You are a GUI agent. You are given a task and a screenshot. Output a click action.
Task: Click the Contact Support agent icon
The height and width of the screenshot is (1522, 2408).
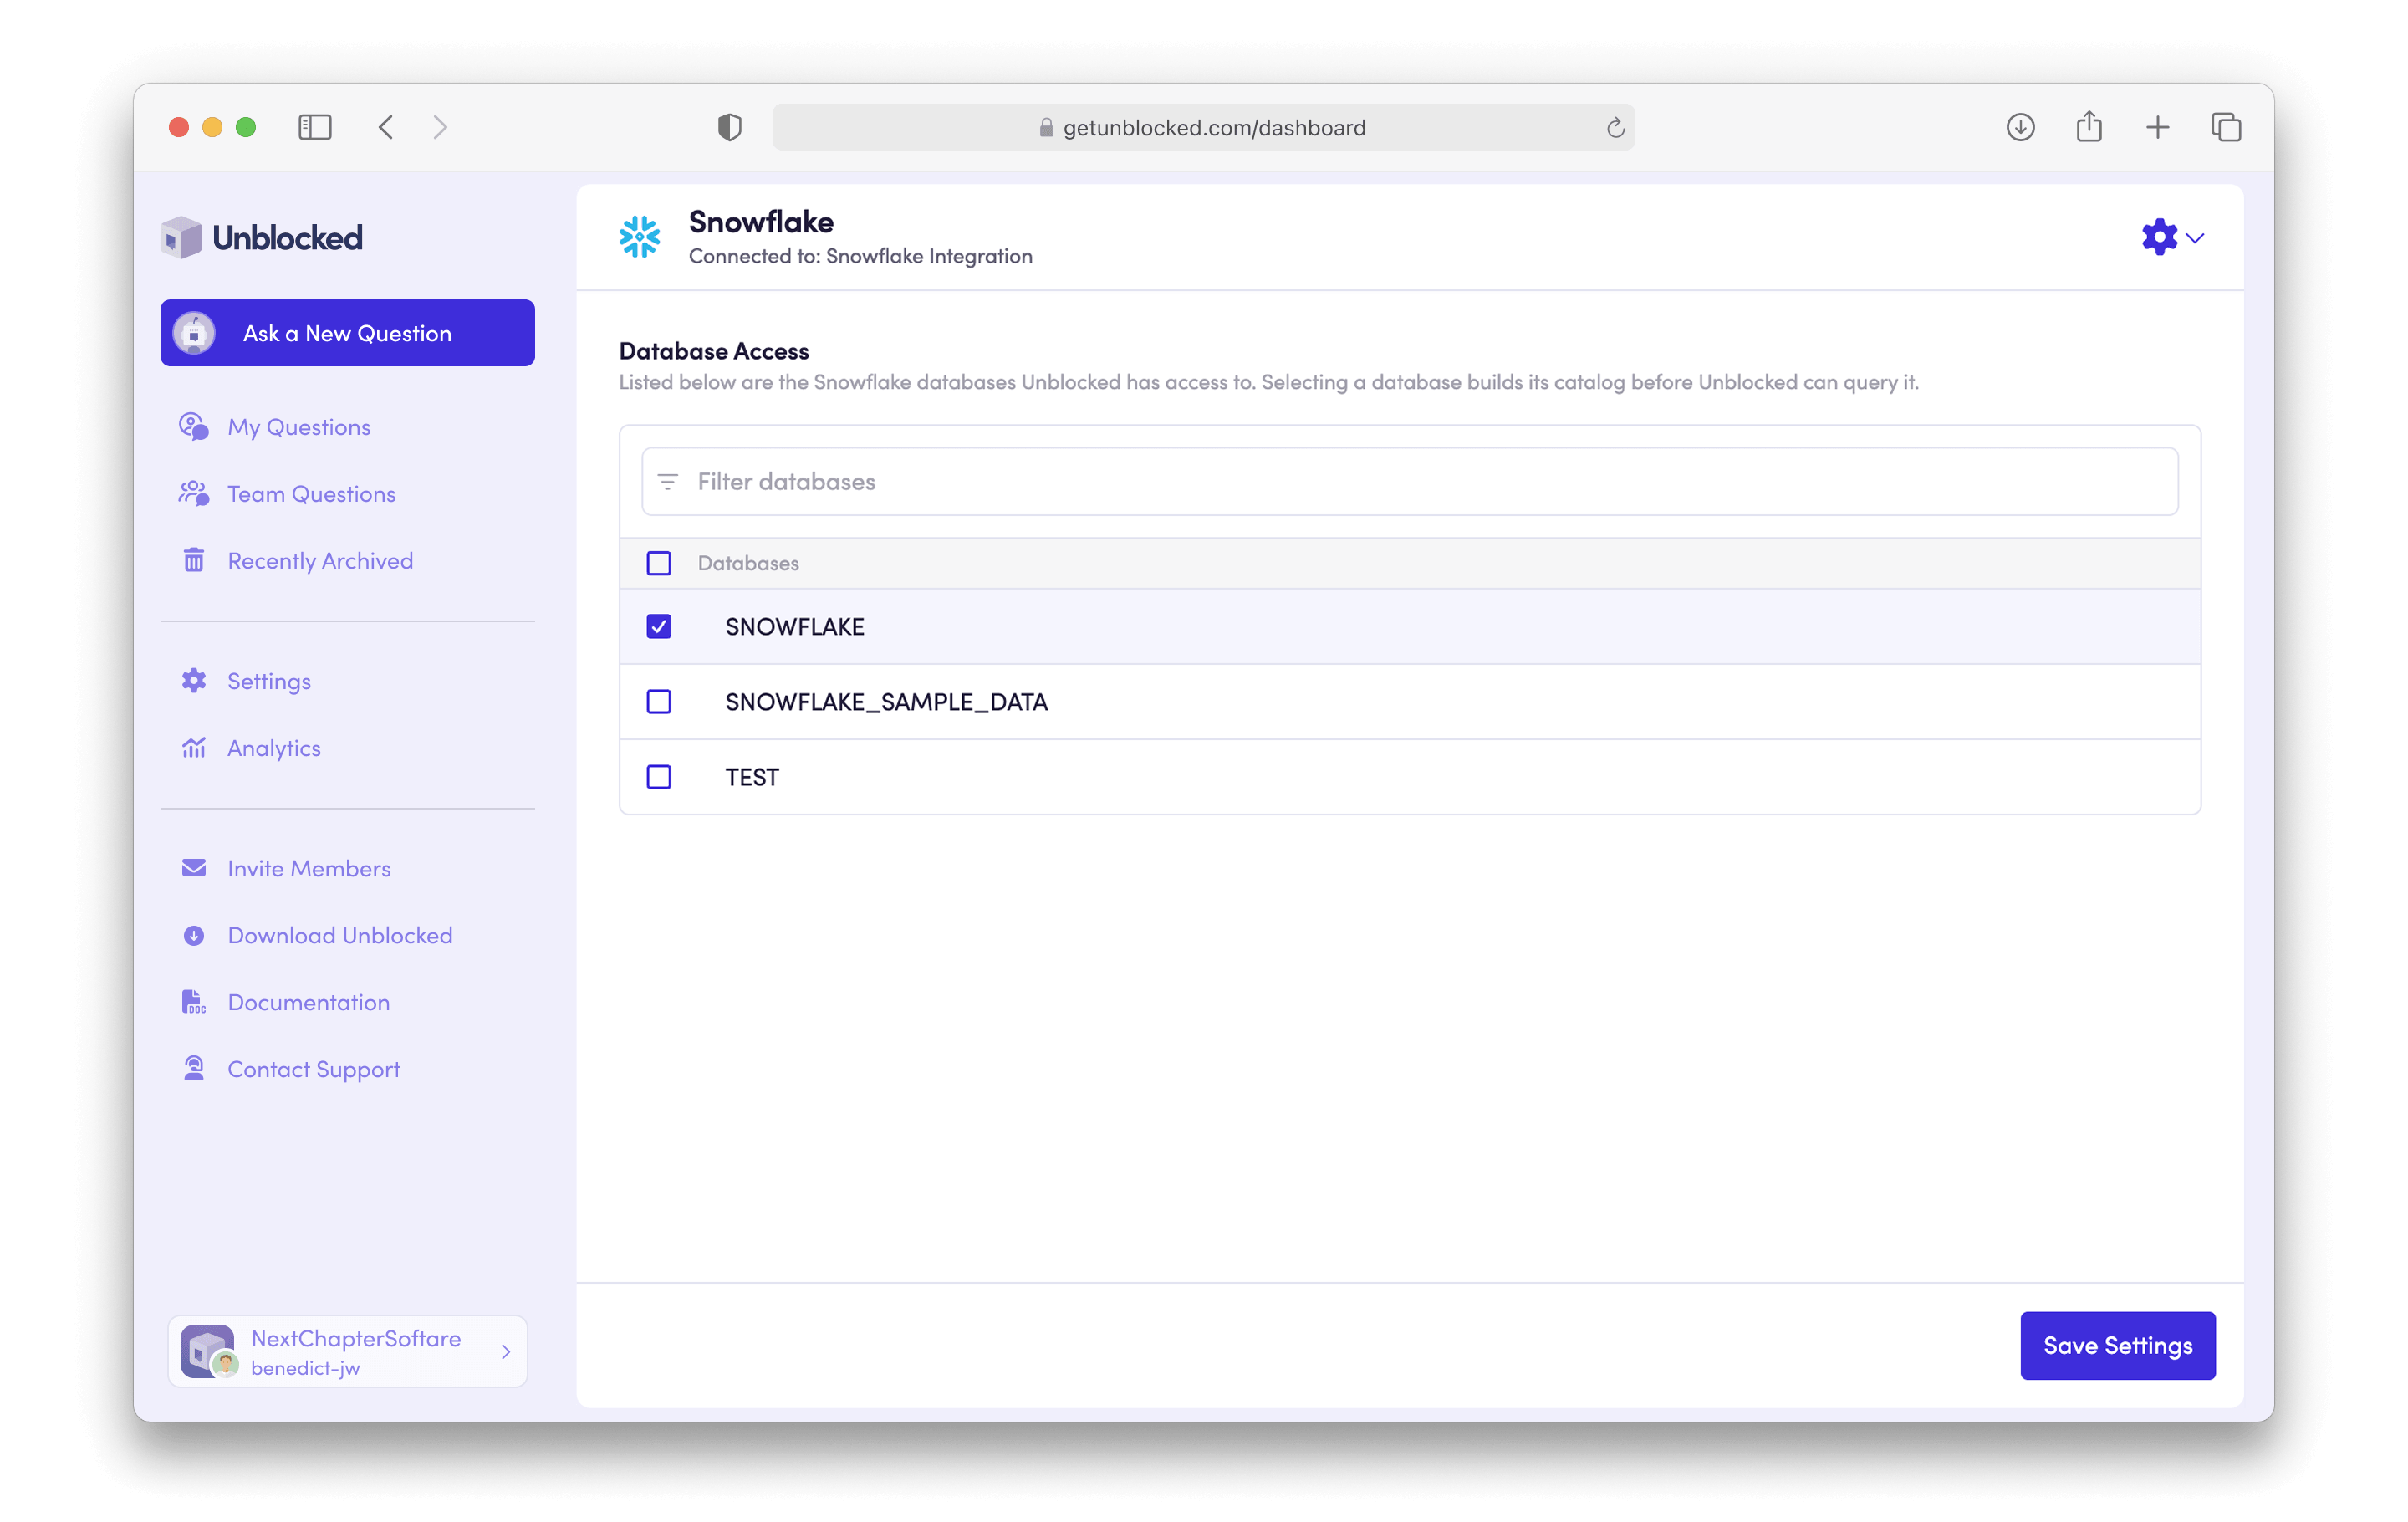click(193, 1069)
